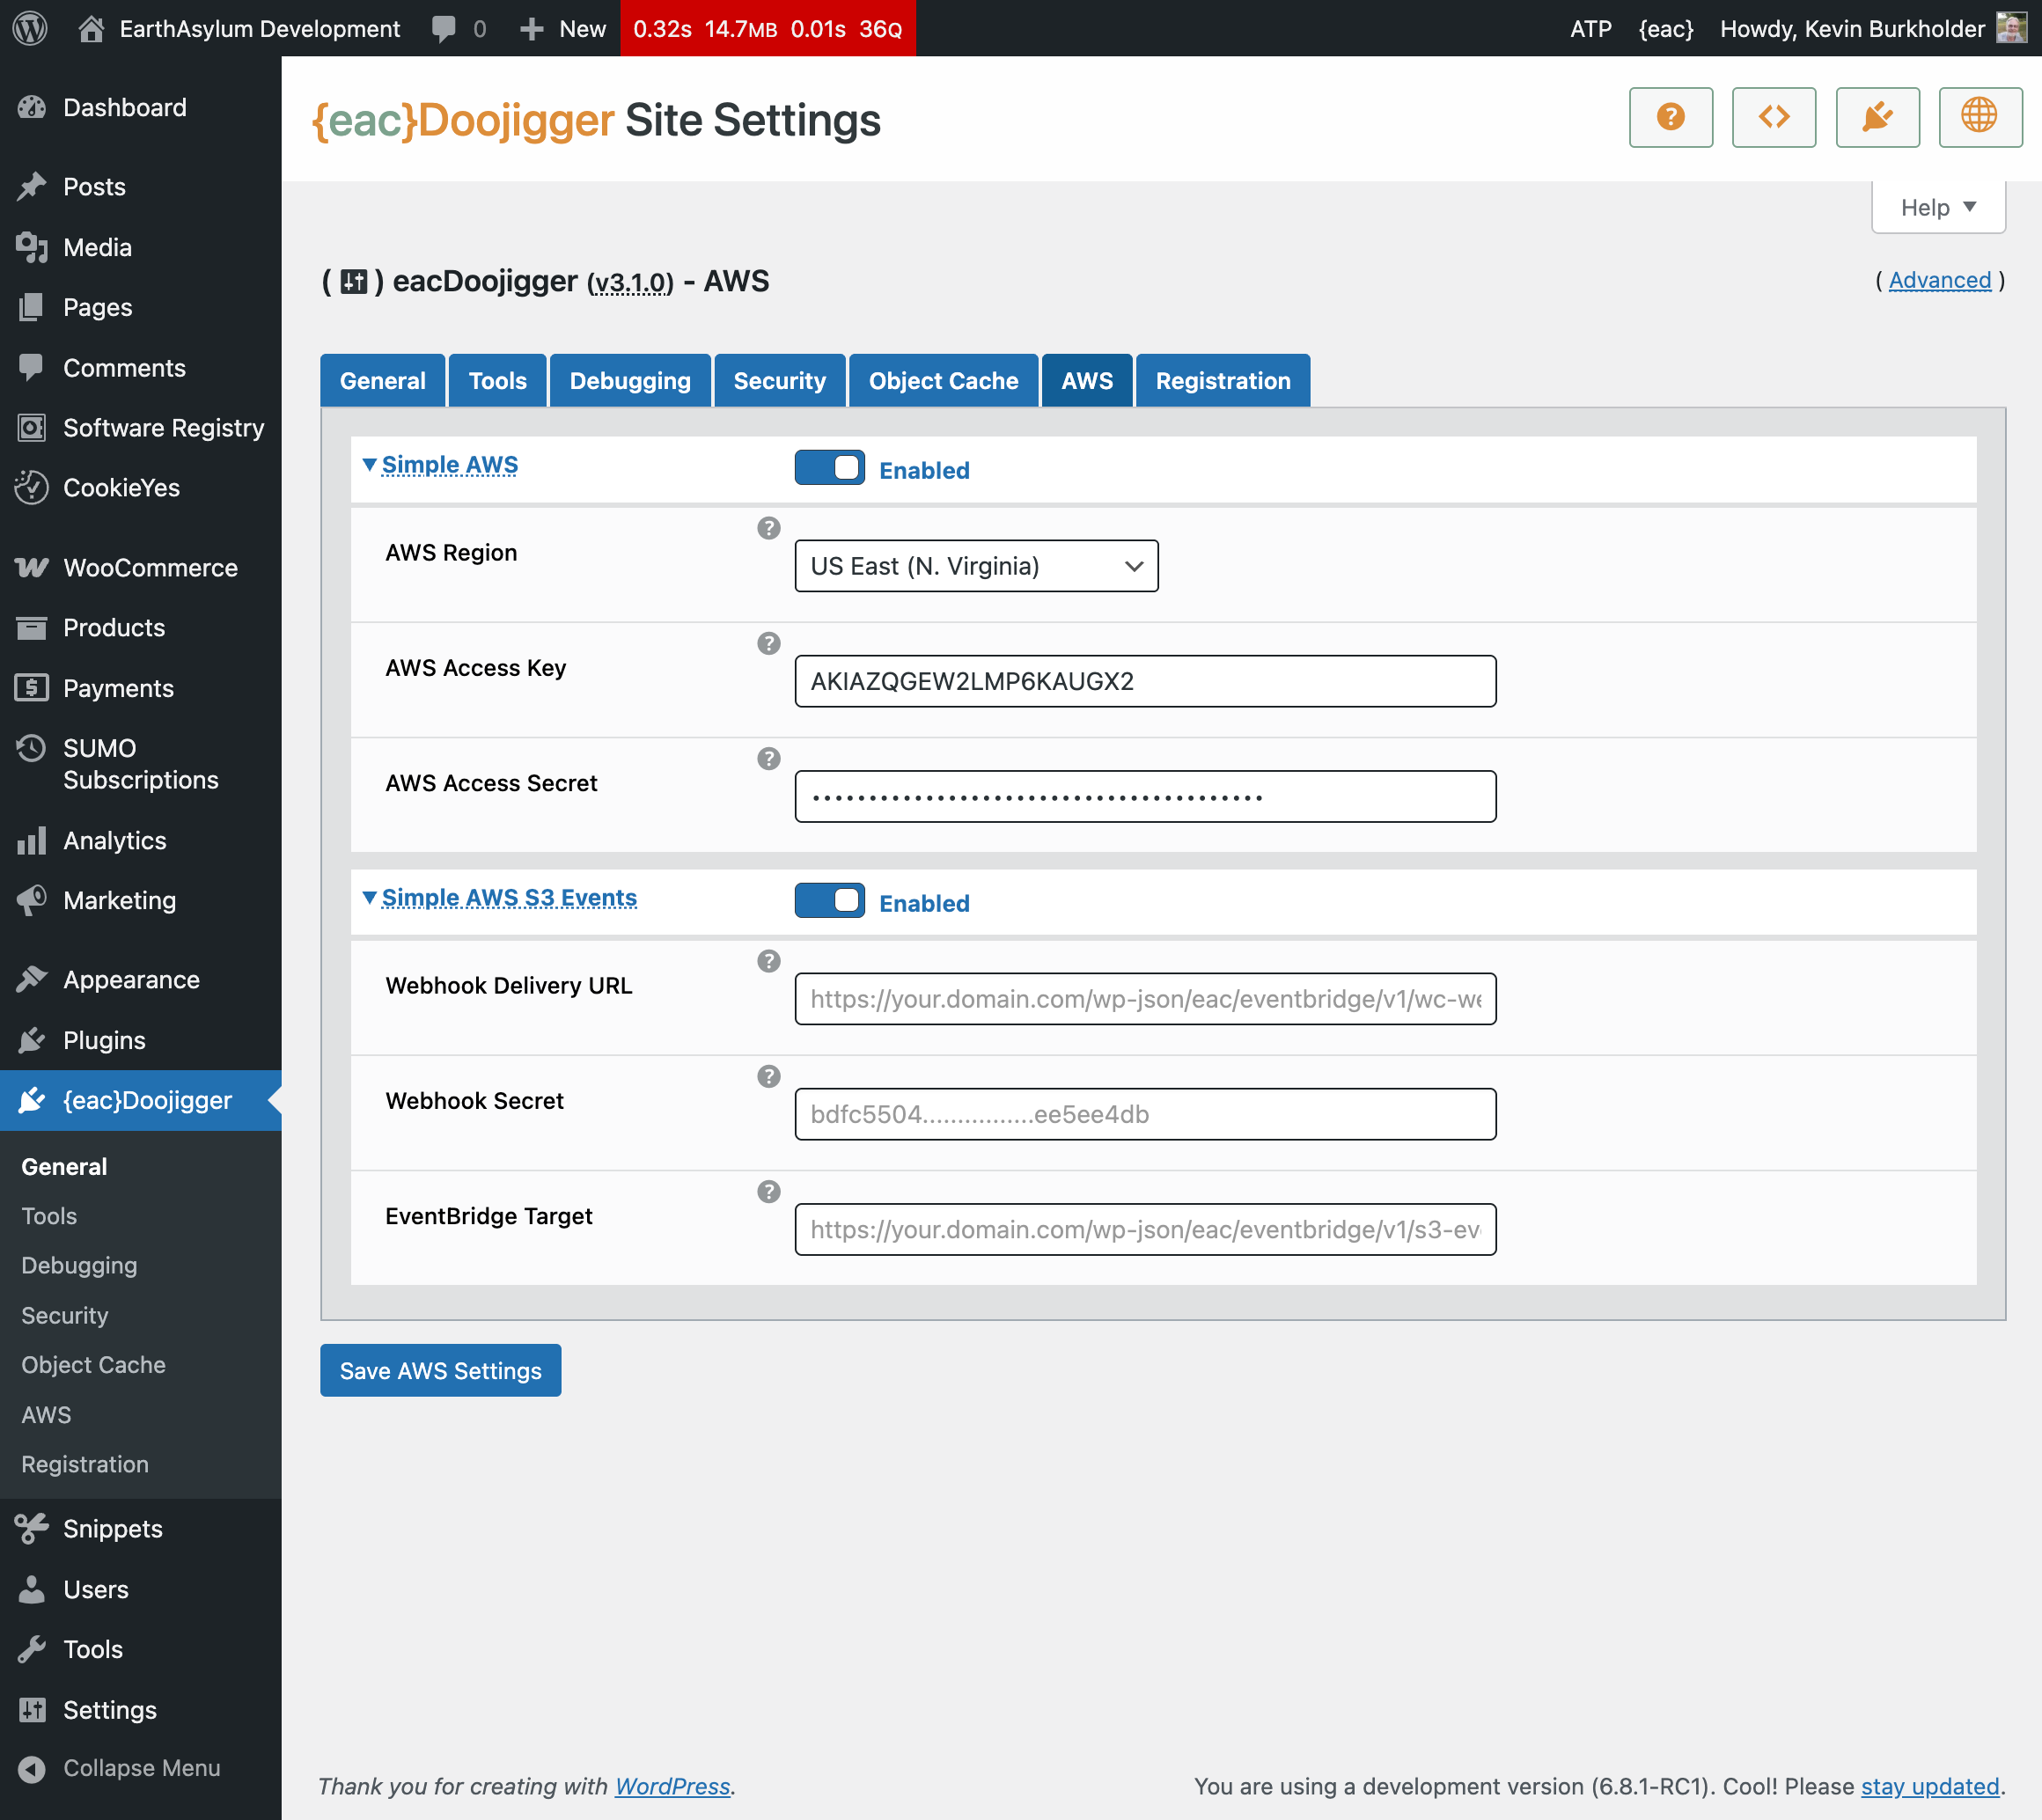Click the help icon beside Webhook Delivery URL

(768, 961)
